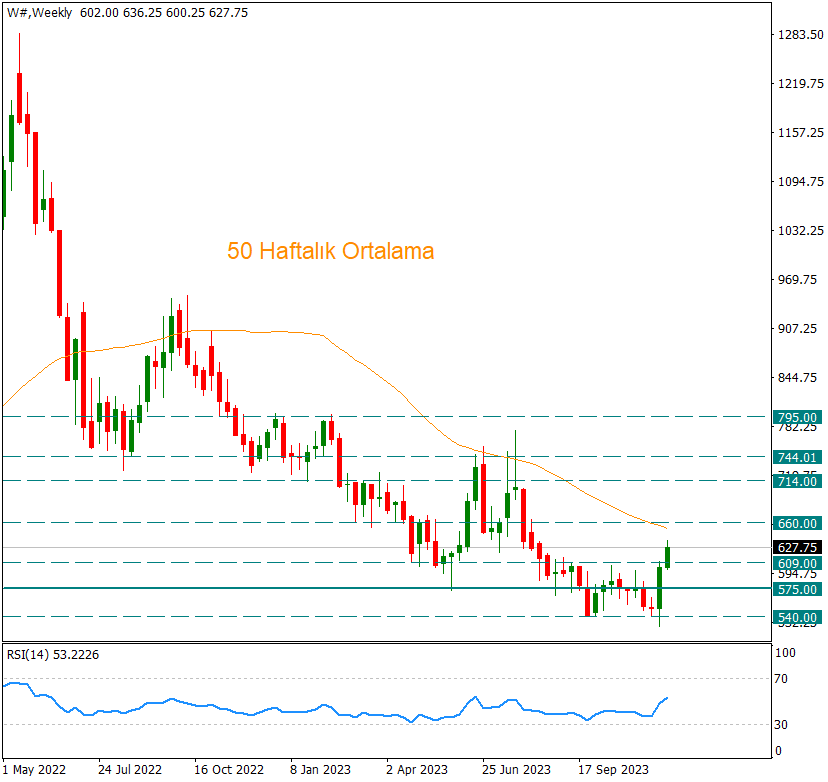This screenshot has height=782, width=828.
Task: Click the 1219.75 price axis label
Action: point(801,83)
